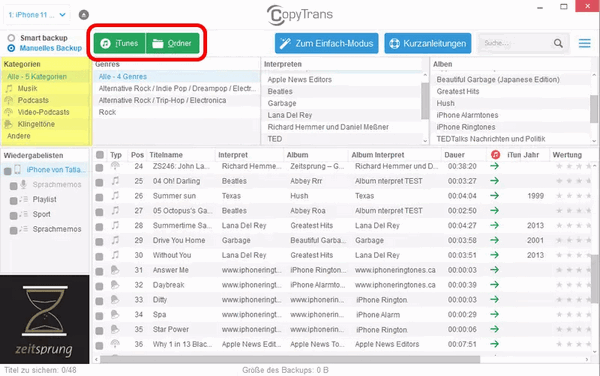Click the Alben list scrollbar
600x376 pixels.
click(x=593, y=109)
